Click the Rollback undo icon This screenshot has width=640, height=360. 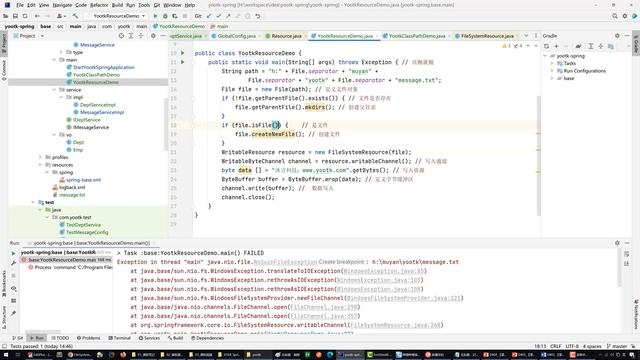tap(258, 16)
